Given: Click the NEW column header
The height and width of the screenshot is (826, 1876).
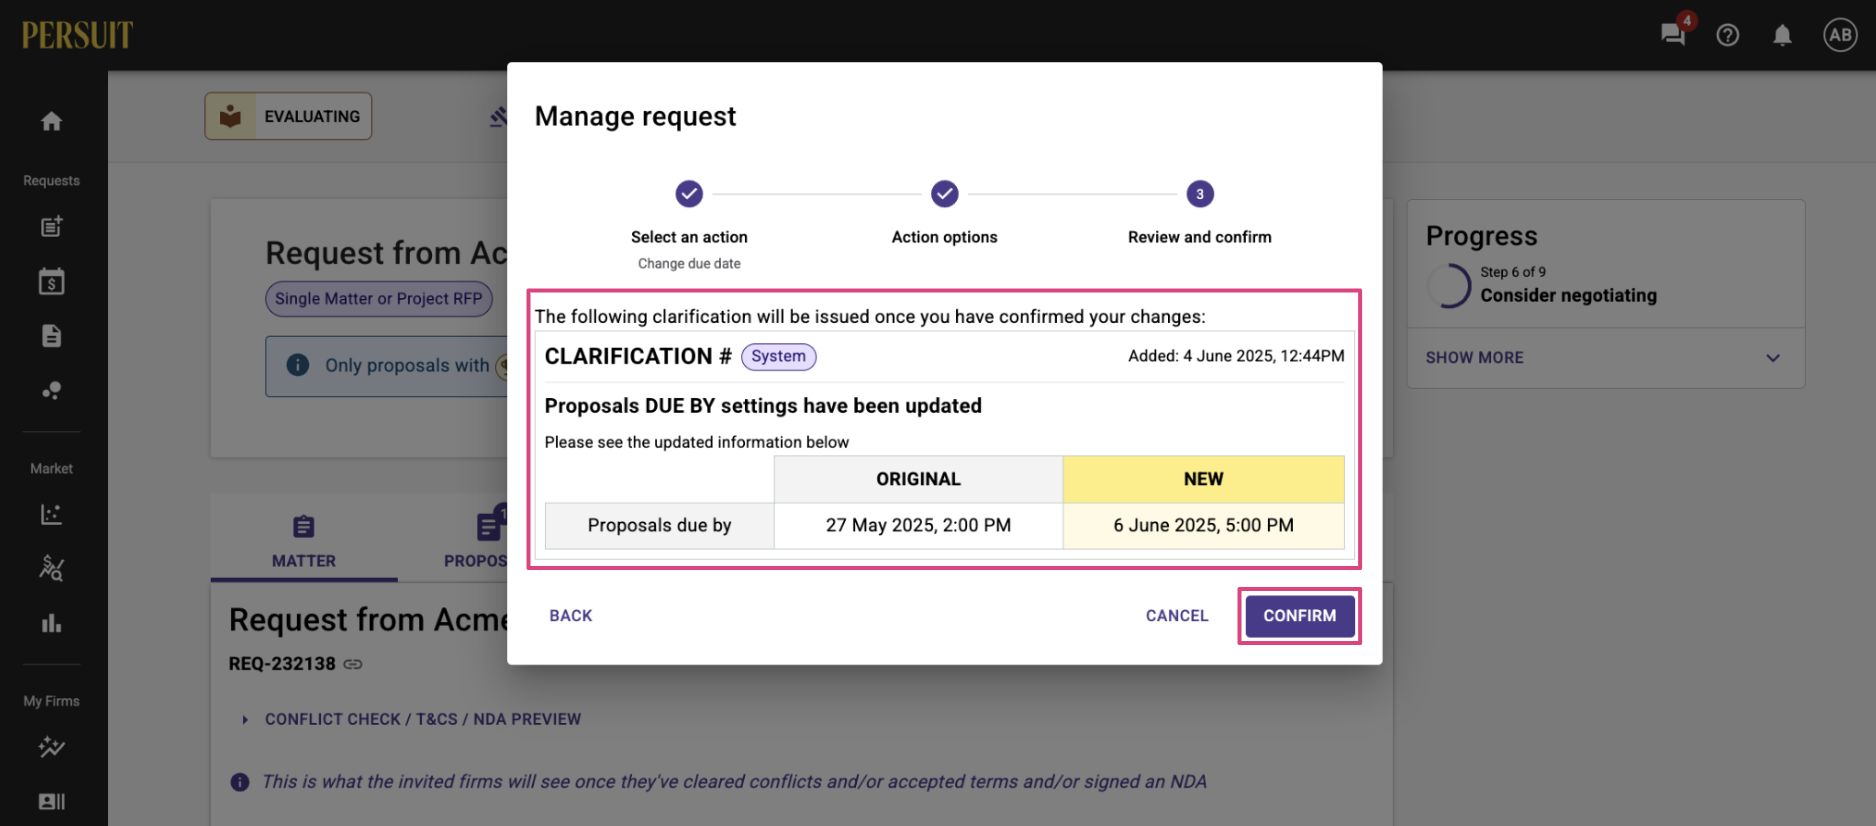Looking at the screenshot, I should pyautogui.click(x=1204, y=480).
